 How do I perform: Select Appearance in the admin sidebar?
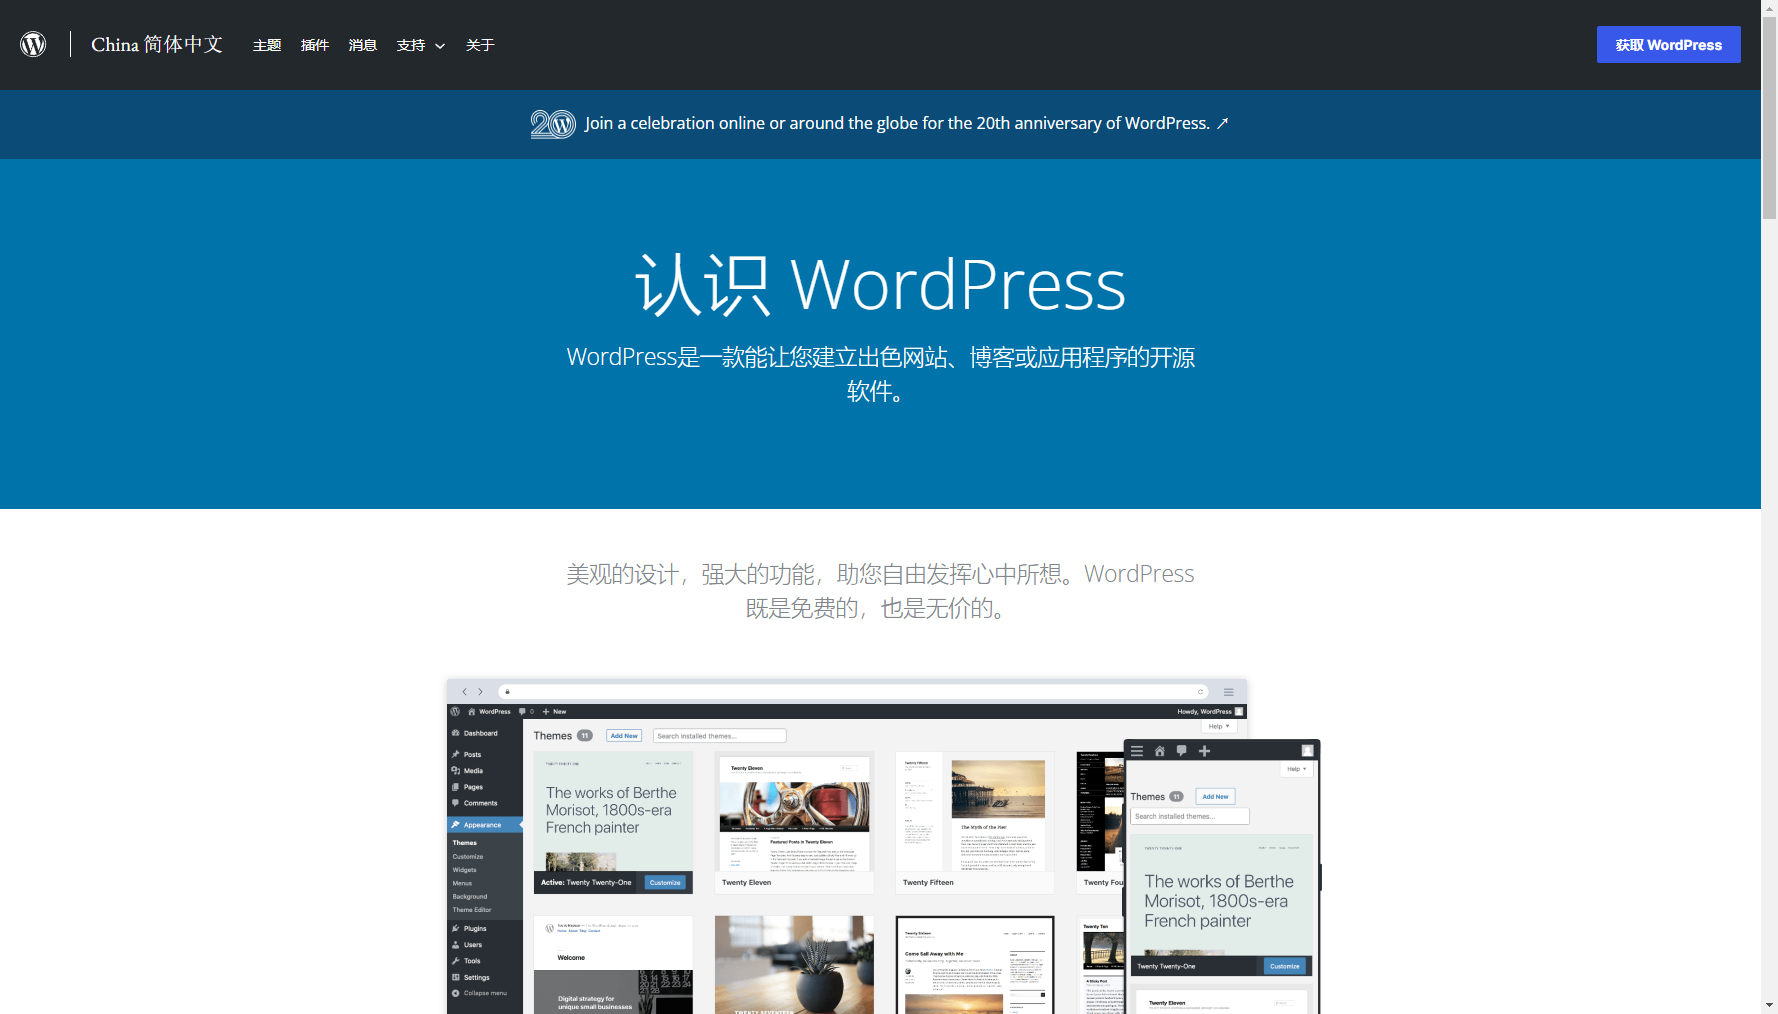point(484,825)
